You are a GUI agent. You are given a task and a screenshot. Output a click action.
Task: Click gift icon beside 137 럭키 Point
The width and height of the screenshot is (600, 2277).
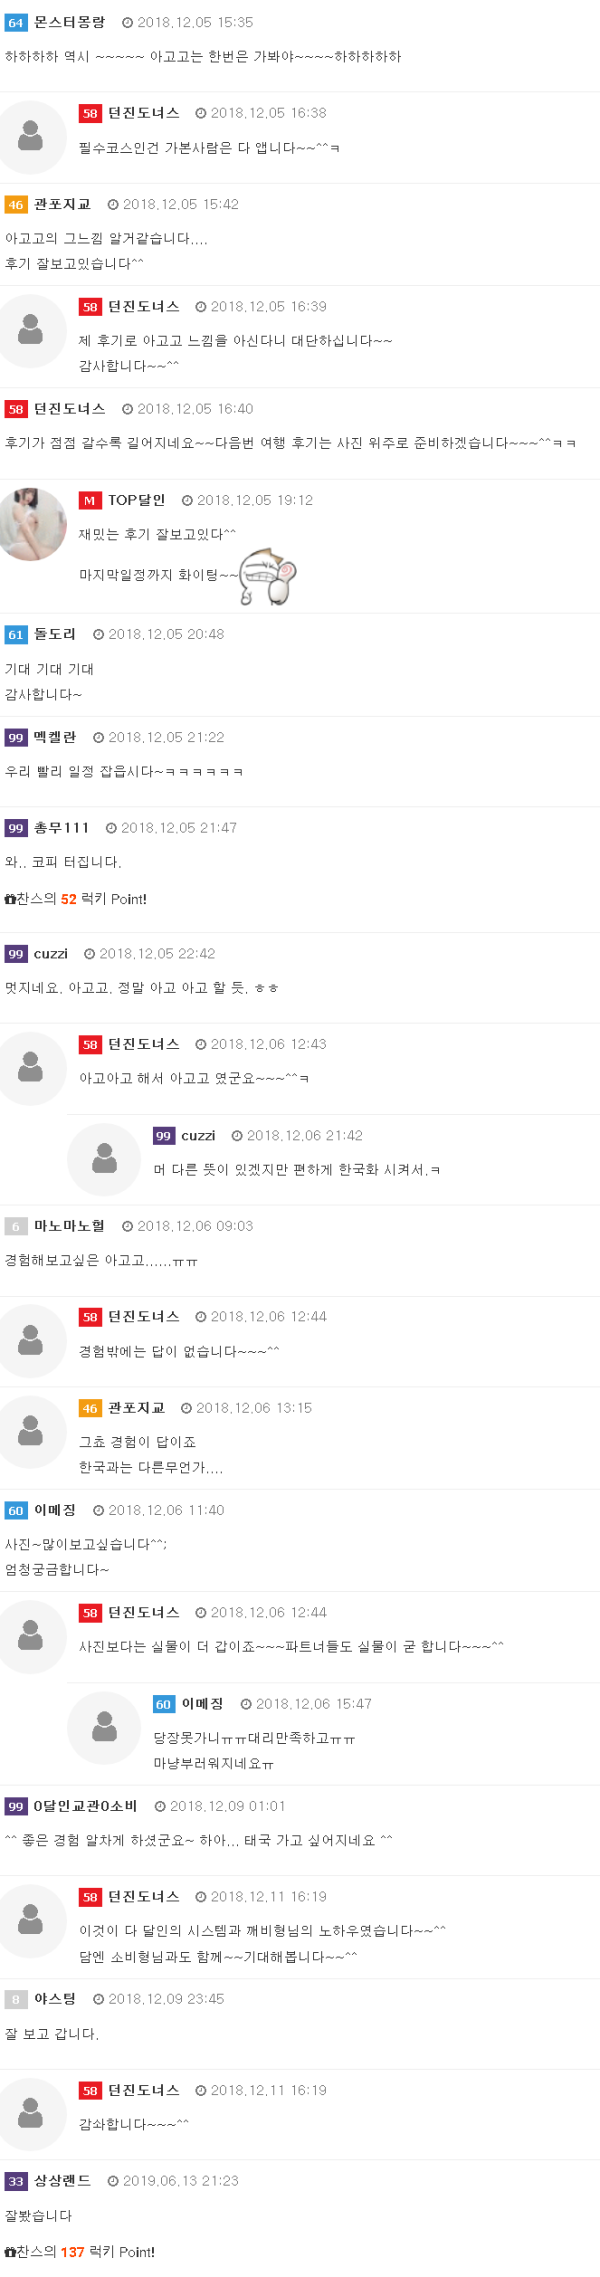pyautogui.click(x=10, y=2252)
